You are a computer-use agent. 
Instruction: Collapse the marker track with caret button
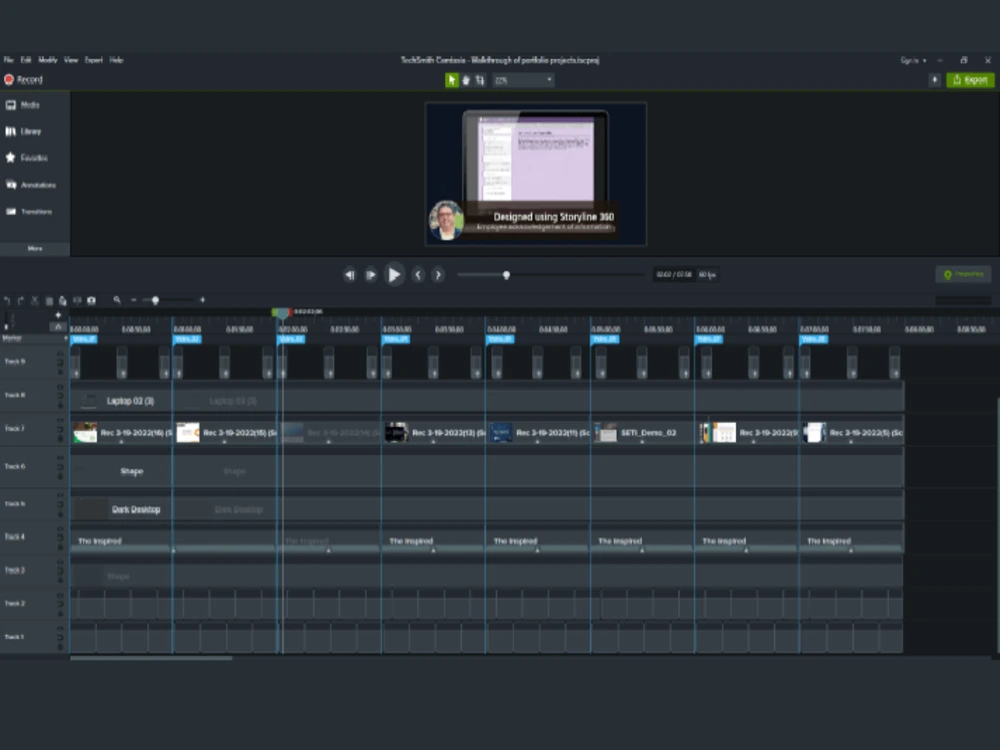click(57, 327)
